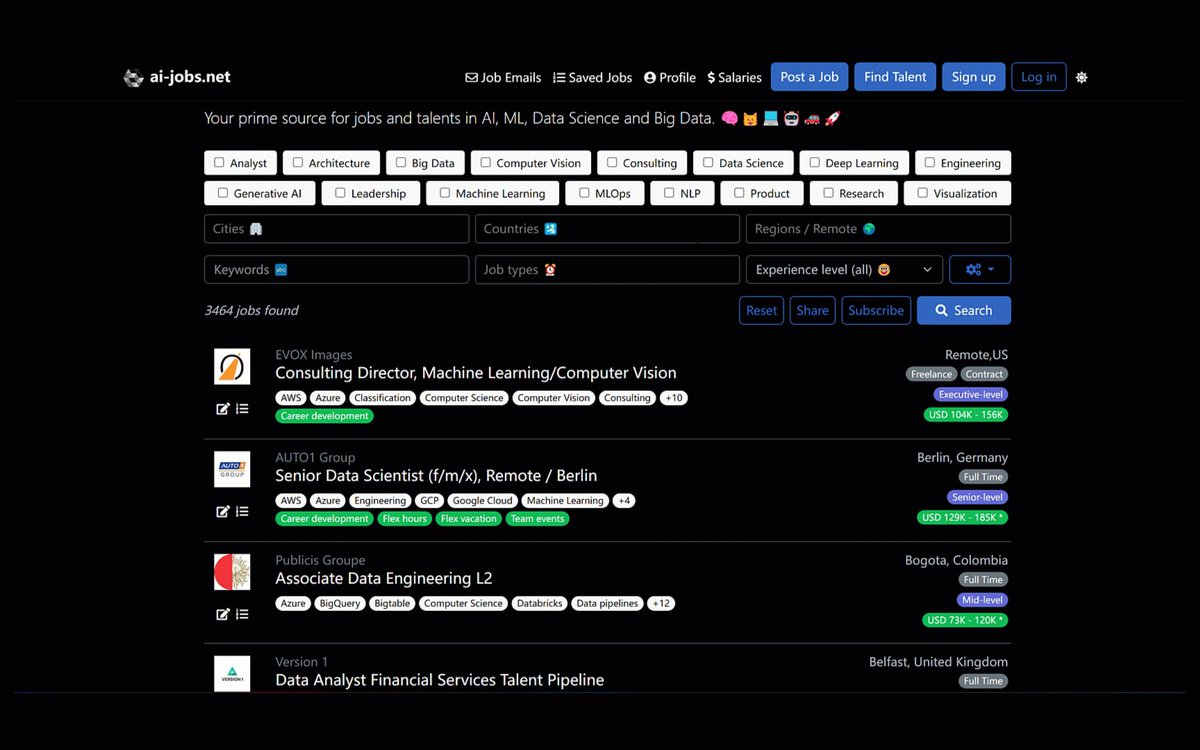Click the Find Talent button
Image resolution: width=1200 pixels, height=750 pixels.
pos(895,77)
